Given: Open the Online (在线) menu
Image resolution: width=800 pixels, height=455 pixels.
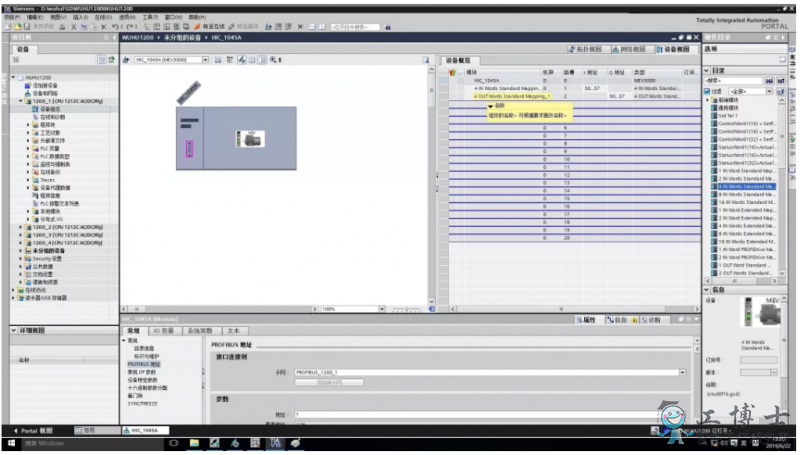Looking at the screenshot, I should pos(103,17).
